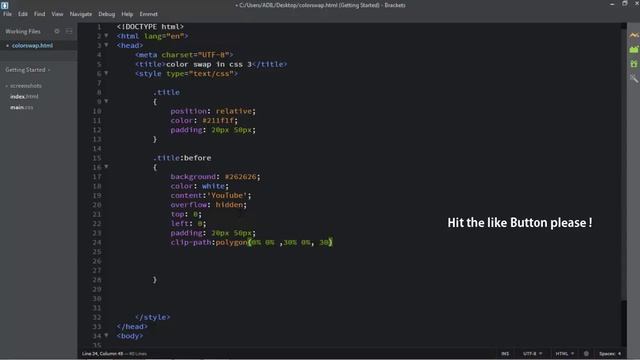
Task: Open the View menu
Action: 57,14
